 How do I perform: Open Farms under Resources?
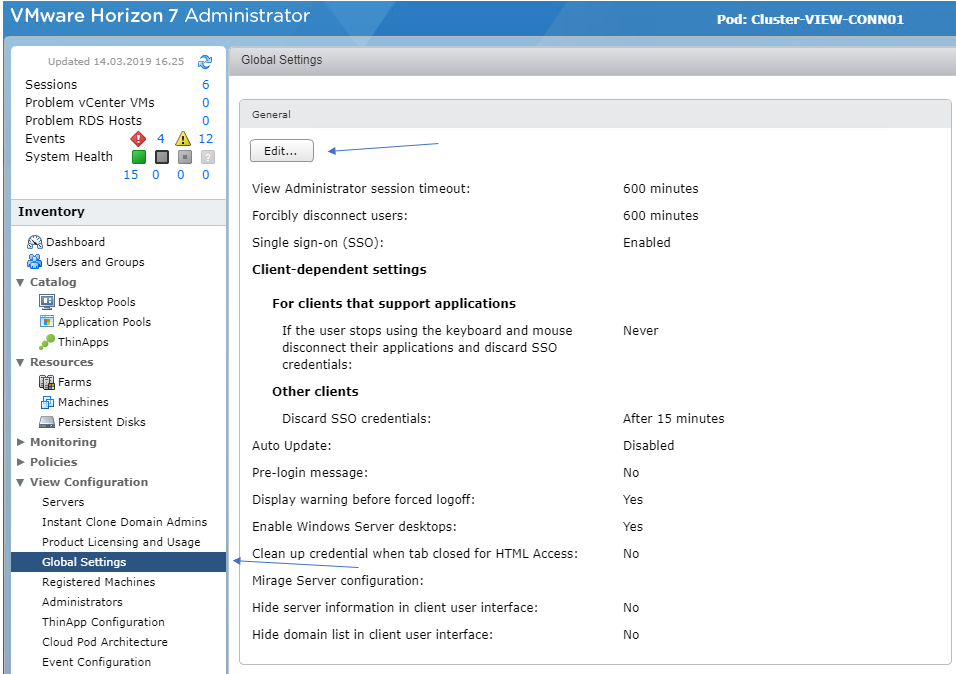(x=74, y=382)
